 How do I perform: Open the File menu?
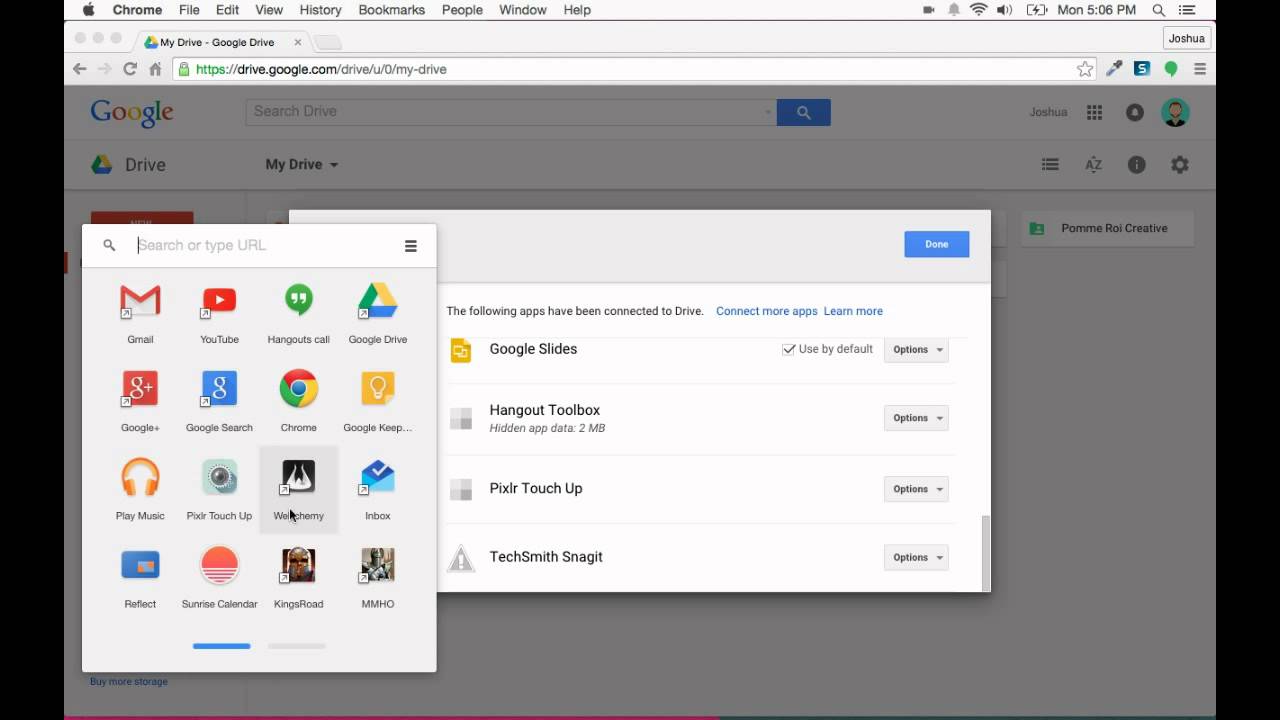pos(189,10)
